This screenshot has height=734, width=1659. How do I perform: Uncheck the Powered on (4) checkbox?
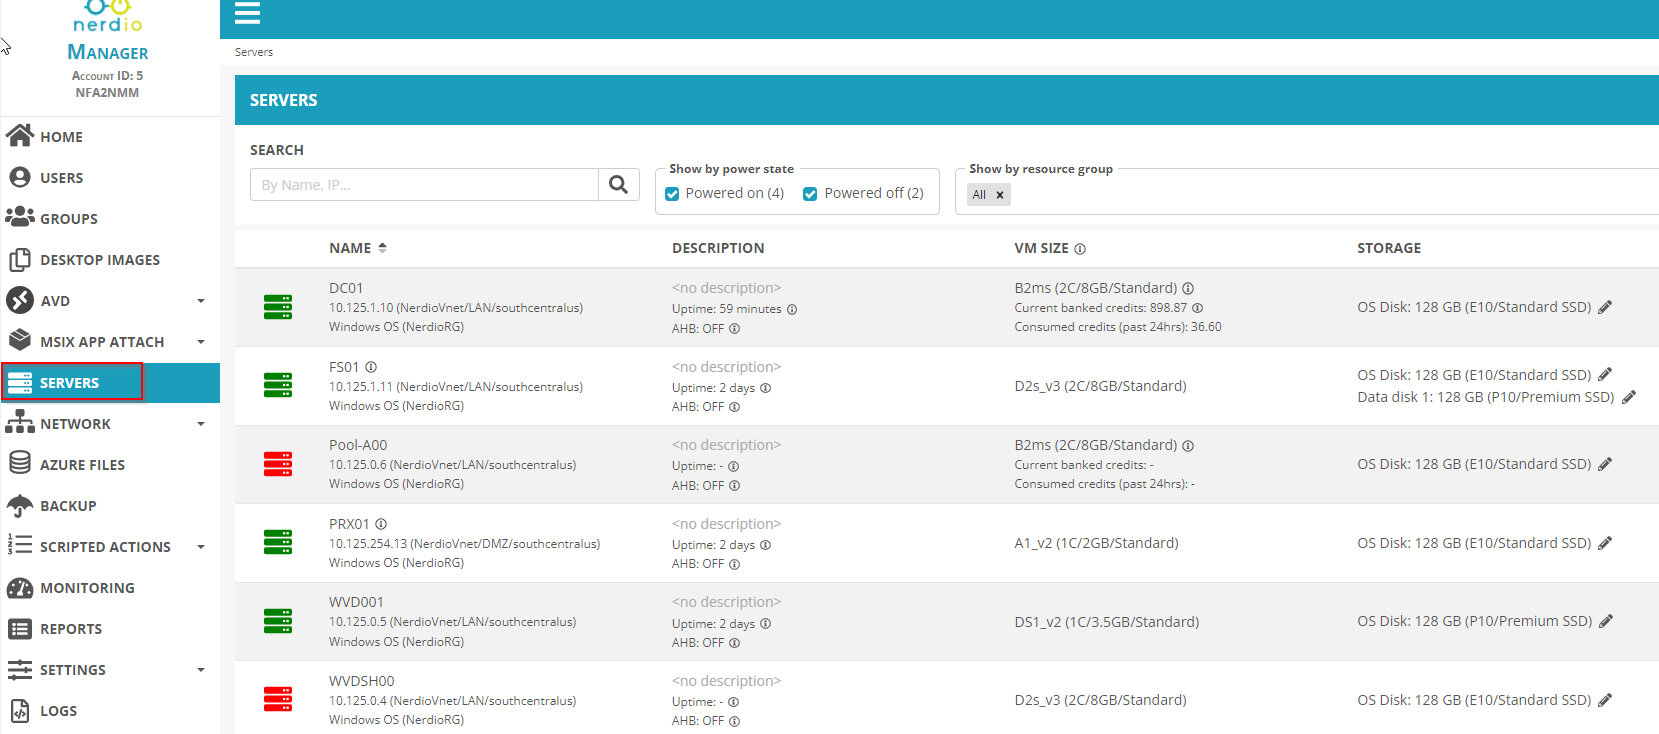(673, 194)
